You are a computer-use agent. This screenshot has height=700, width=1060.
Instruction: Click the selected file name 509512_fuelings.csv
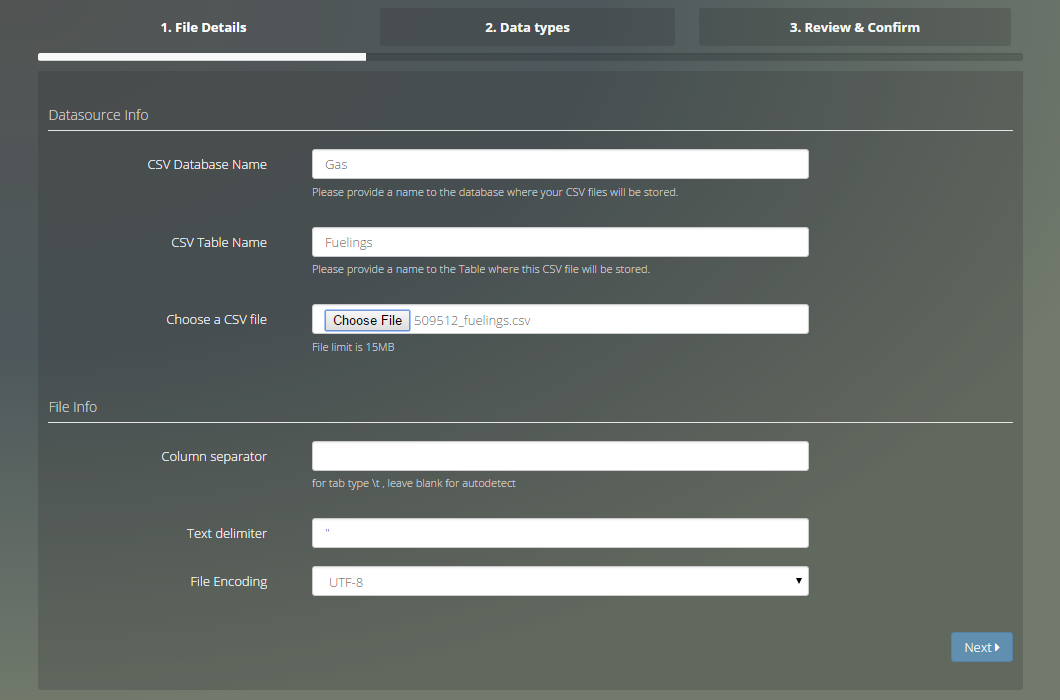pyautogui.click(x=470, y=320)
